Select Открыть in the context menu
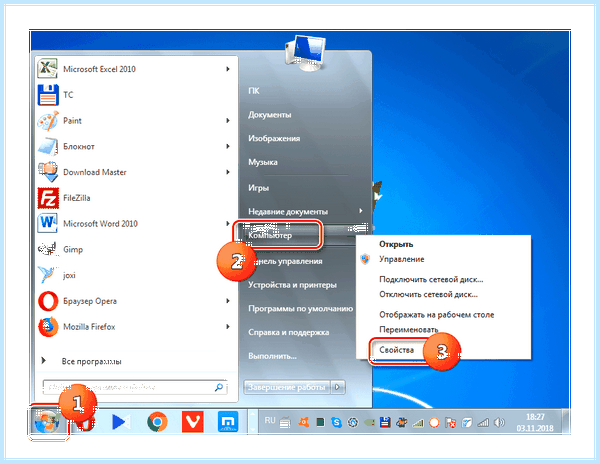Viewport: 600px width, 464px height. (396, 244)
